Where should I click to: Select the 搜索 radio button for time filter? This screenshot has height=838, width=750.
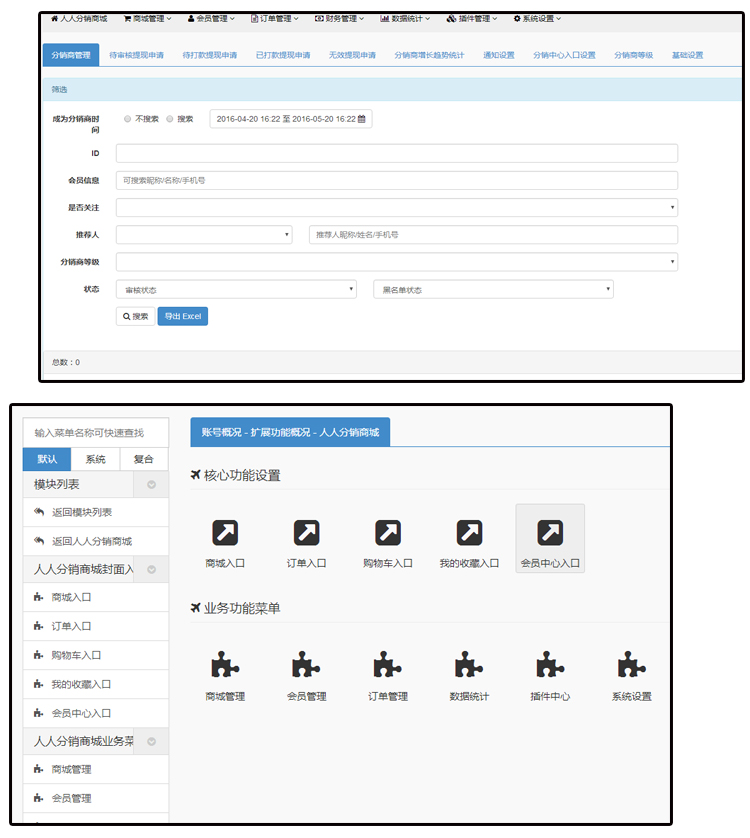coord(169,119)
